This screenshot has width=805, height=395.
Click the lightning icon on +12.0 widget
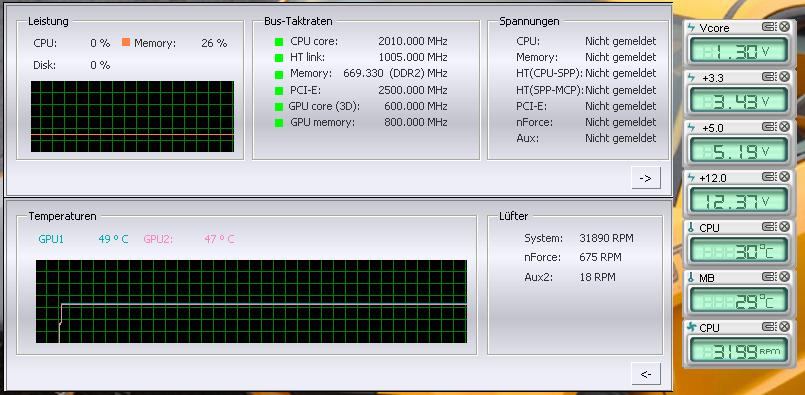(691, 178)
